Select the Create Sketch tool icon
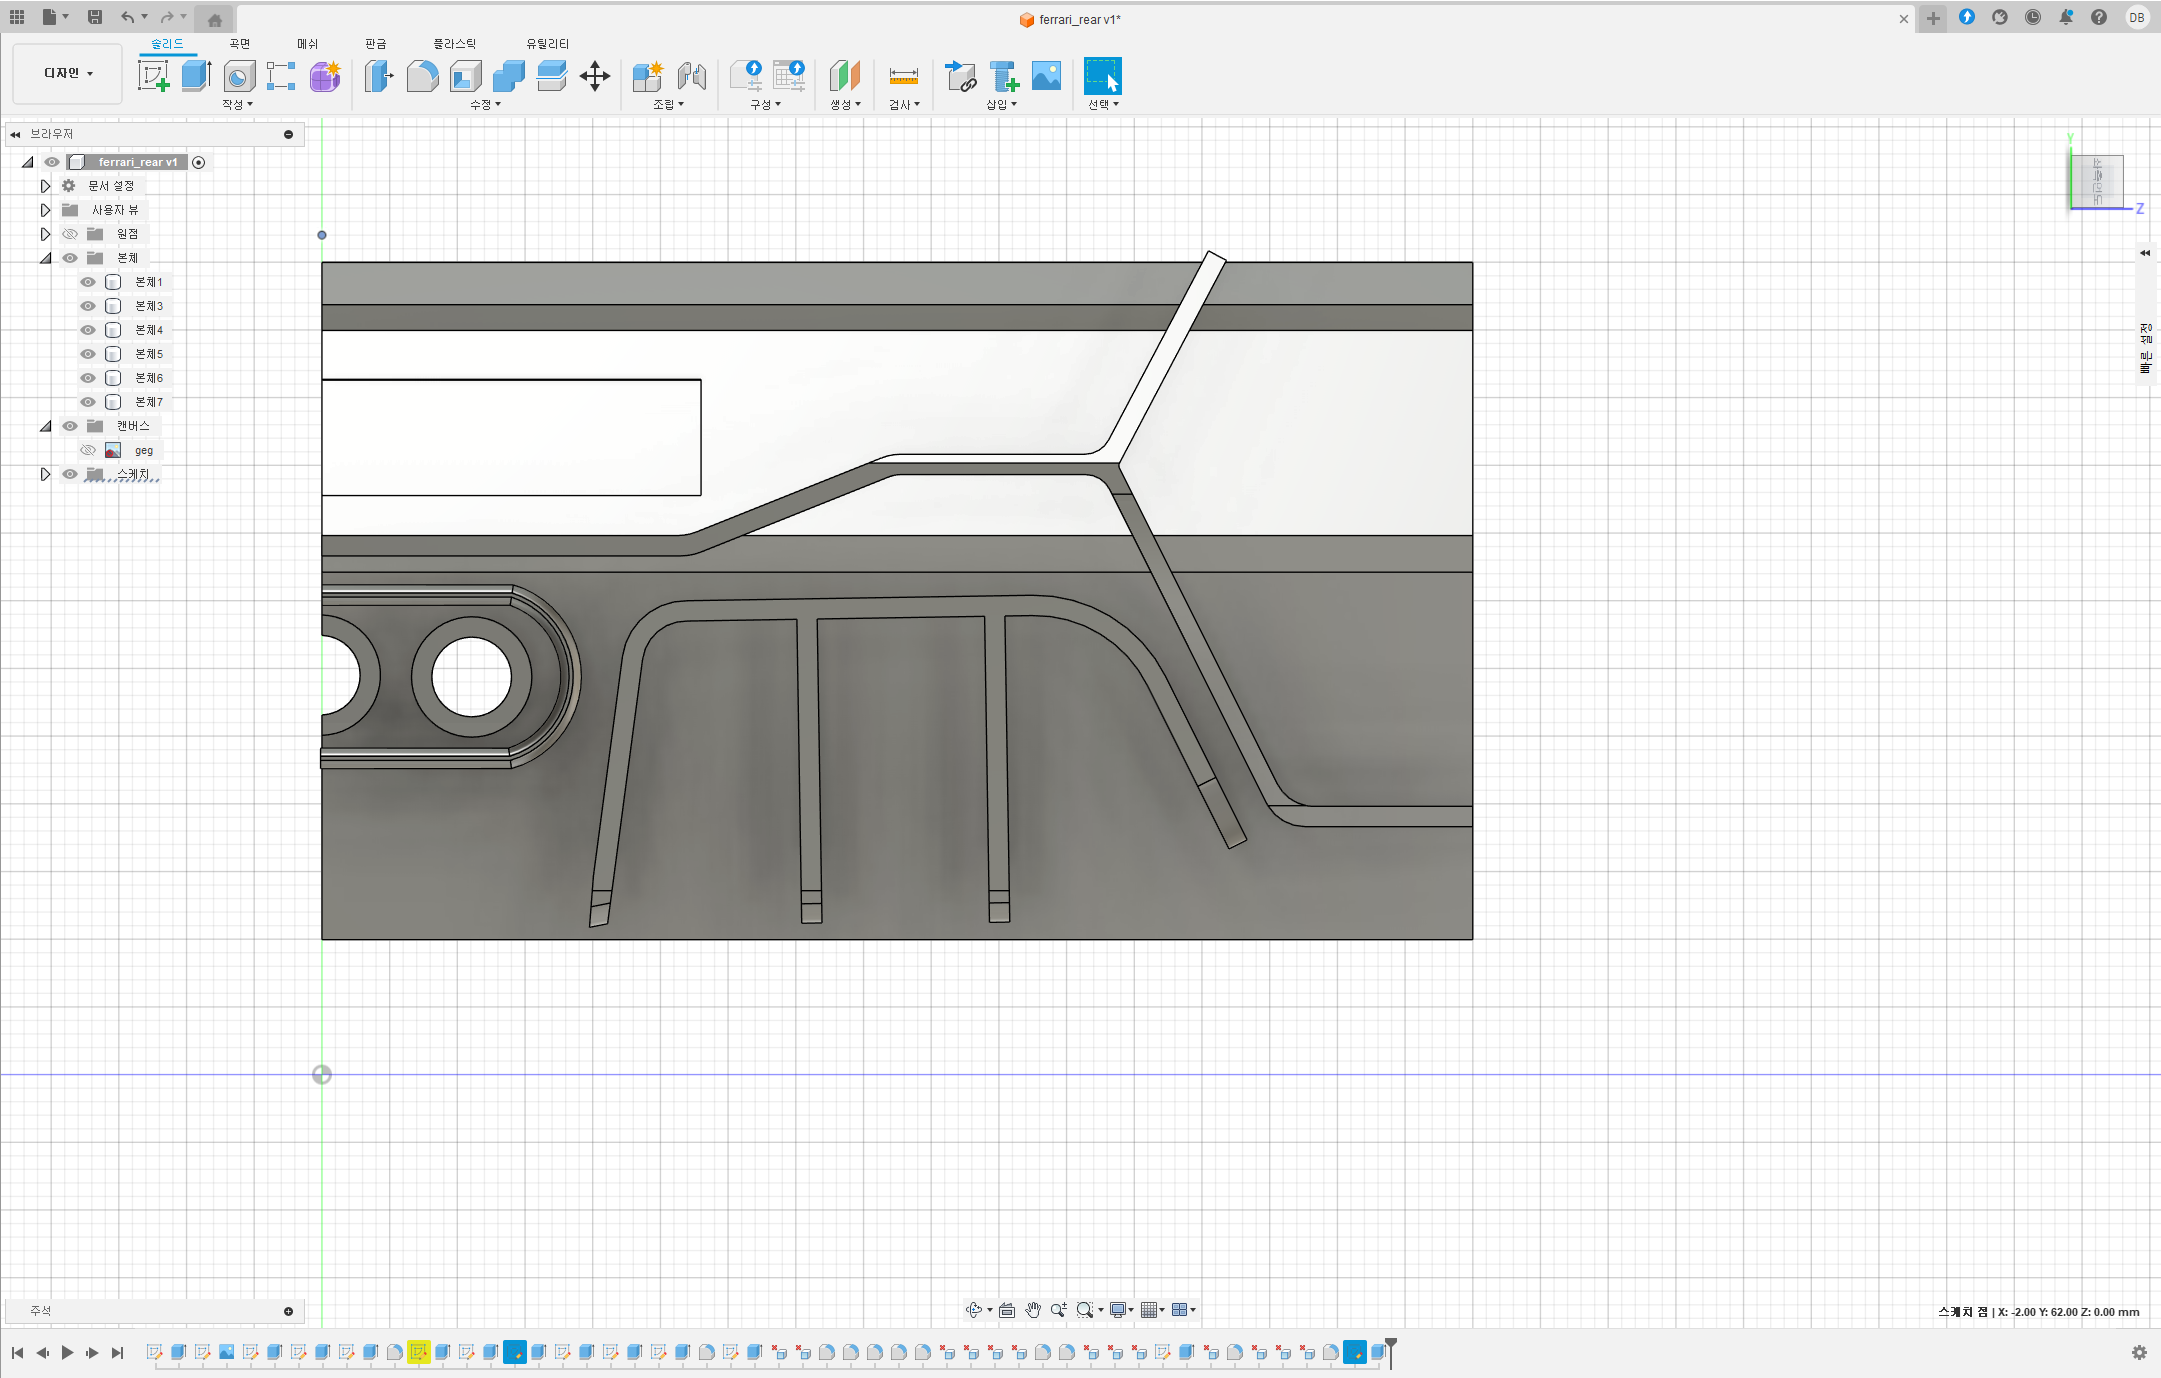The width and height of the screenshot is (2161, 1378). tap(153, 76)
